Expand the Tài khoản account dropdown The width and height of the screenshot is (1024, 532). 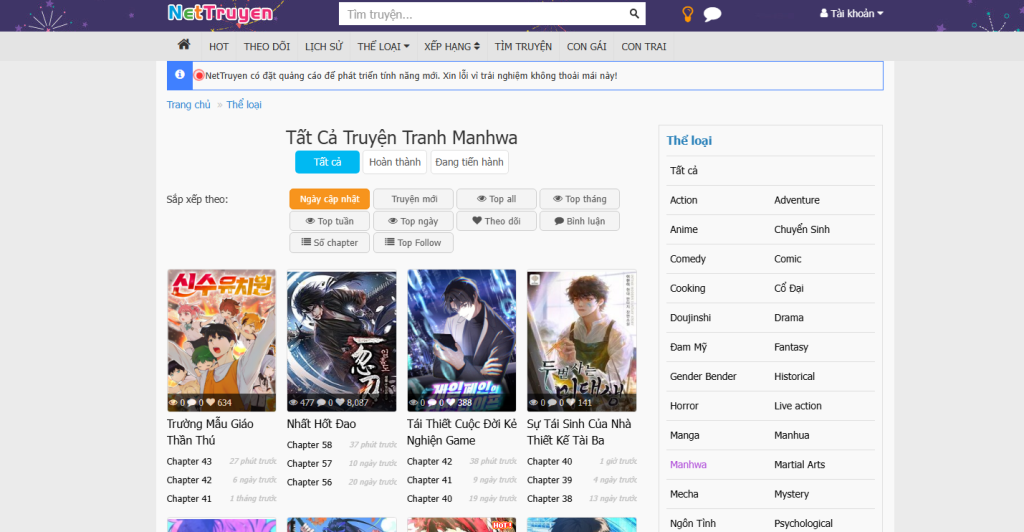click(851, 14)
